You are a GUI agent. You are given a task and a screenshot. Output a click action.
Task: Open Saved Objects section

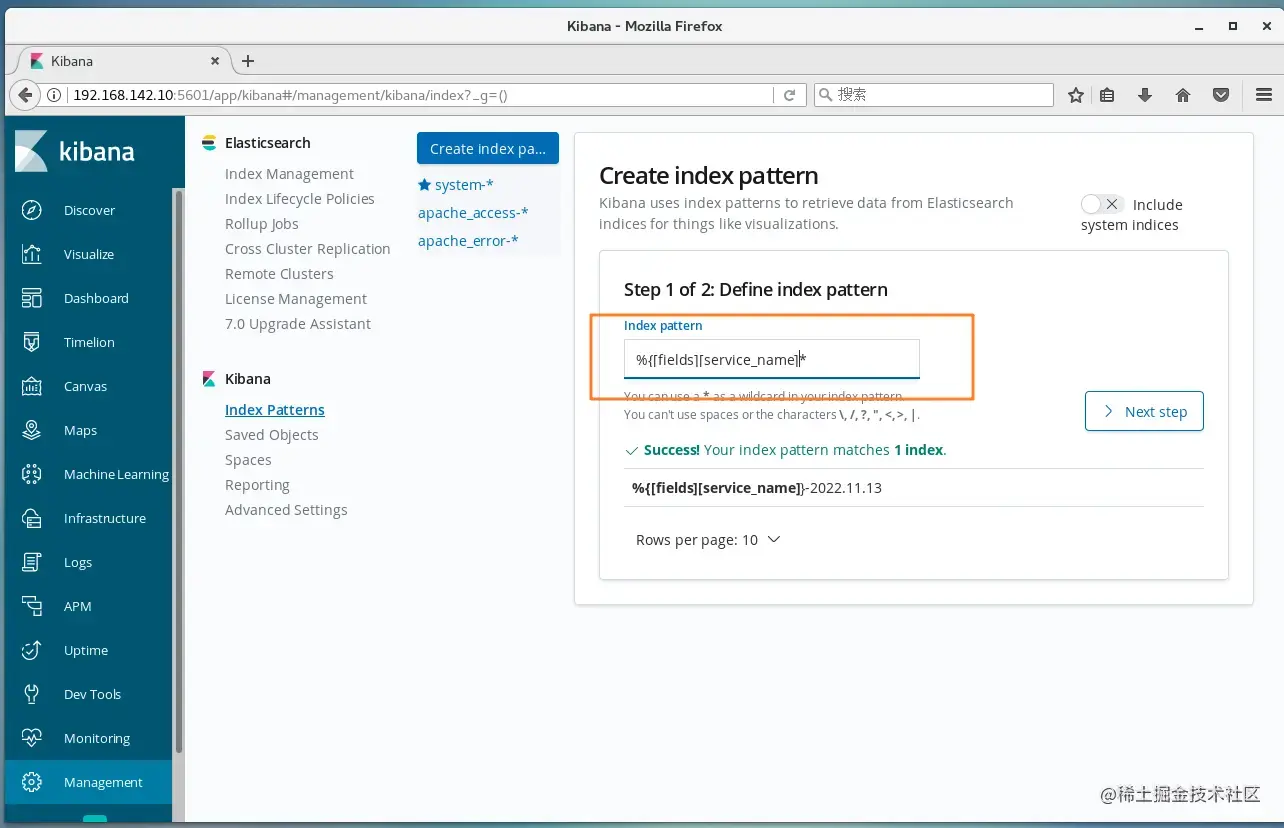(x=272, y=435)
